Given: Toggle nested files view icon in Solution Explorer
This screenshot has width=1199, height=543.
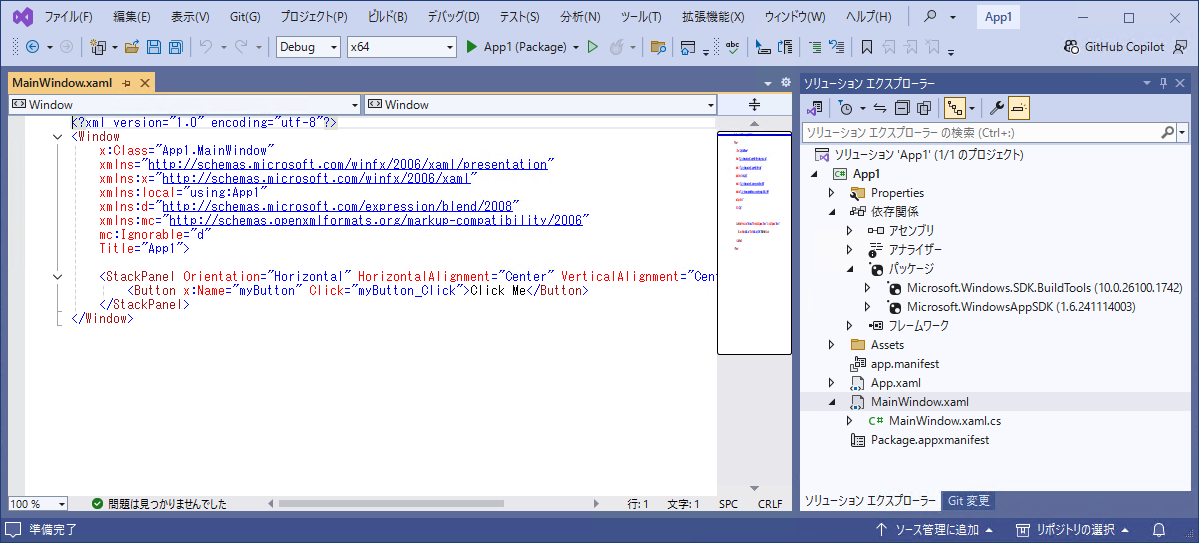Looking at the screenshot, I should coord(954,109).
